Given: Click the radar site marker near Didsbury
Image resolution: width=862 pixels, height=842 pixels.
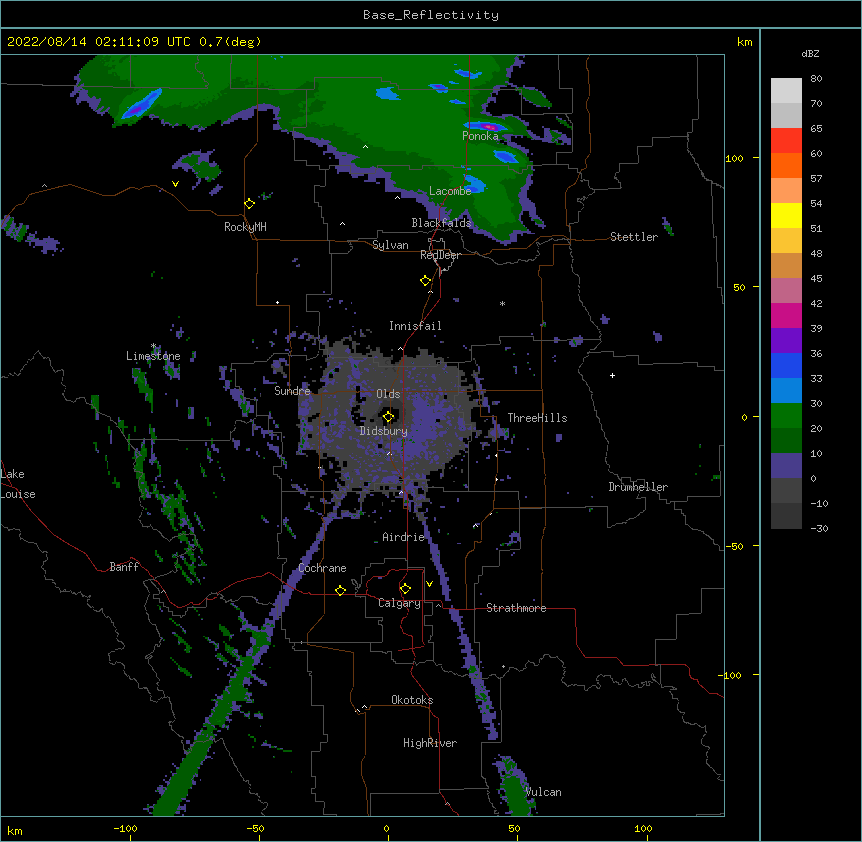Looking at the screenshot, I should (x=388, y=417).
